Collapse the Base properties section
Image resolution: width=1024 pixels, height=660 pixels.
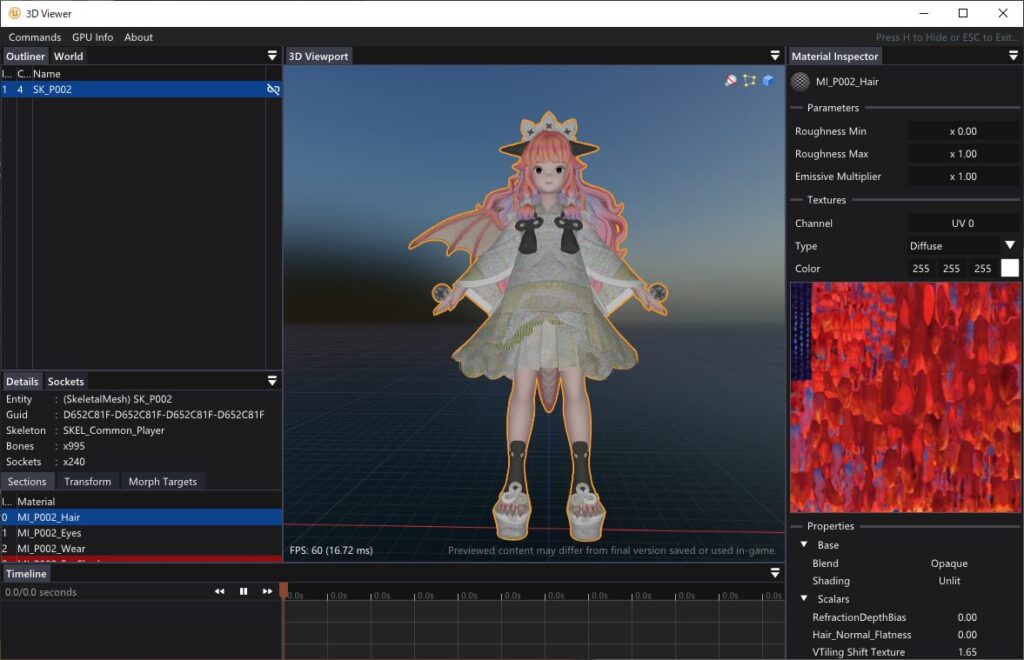(x=804, y=544)
